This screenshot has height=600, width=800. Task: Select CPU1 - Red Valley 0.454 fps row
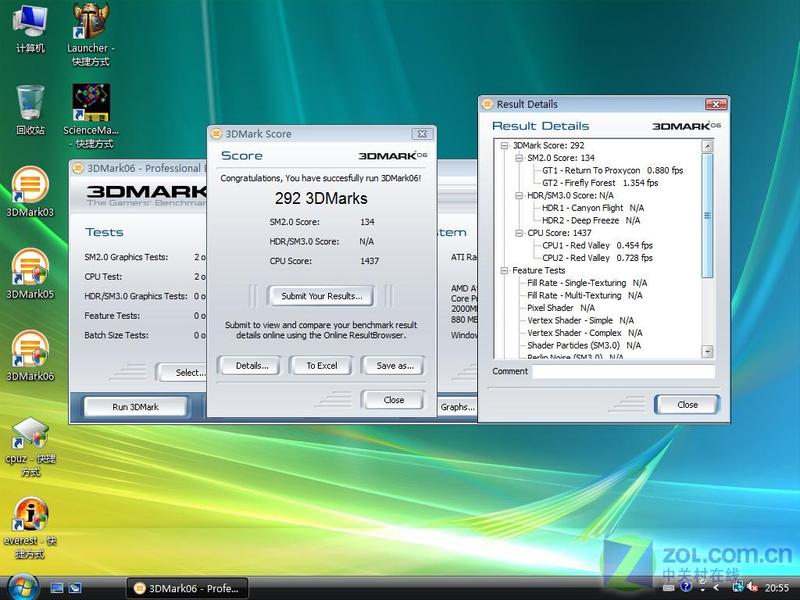pyautogui.click(x=597, y=245)
